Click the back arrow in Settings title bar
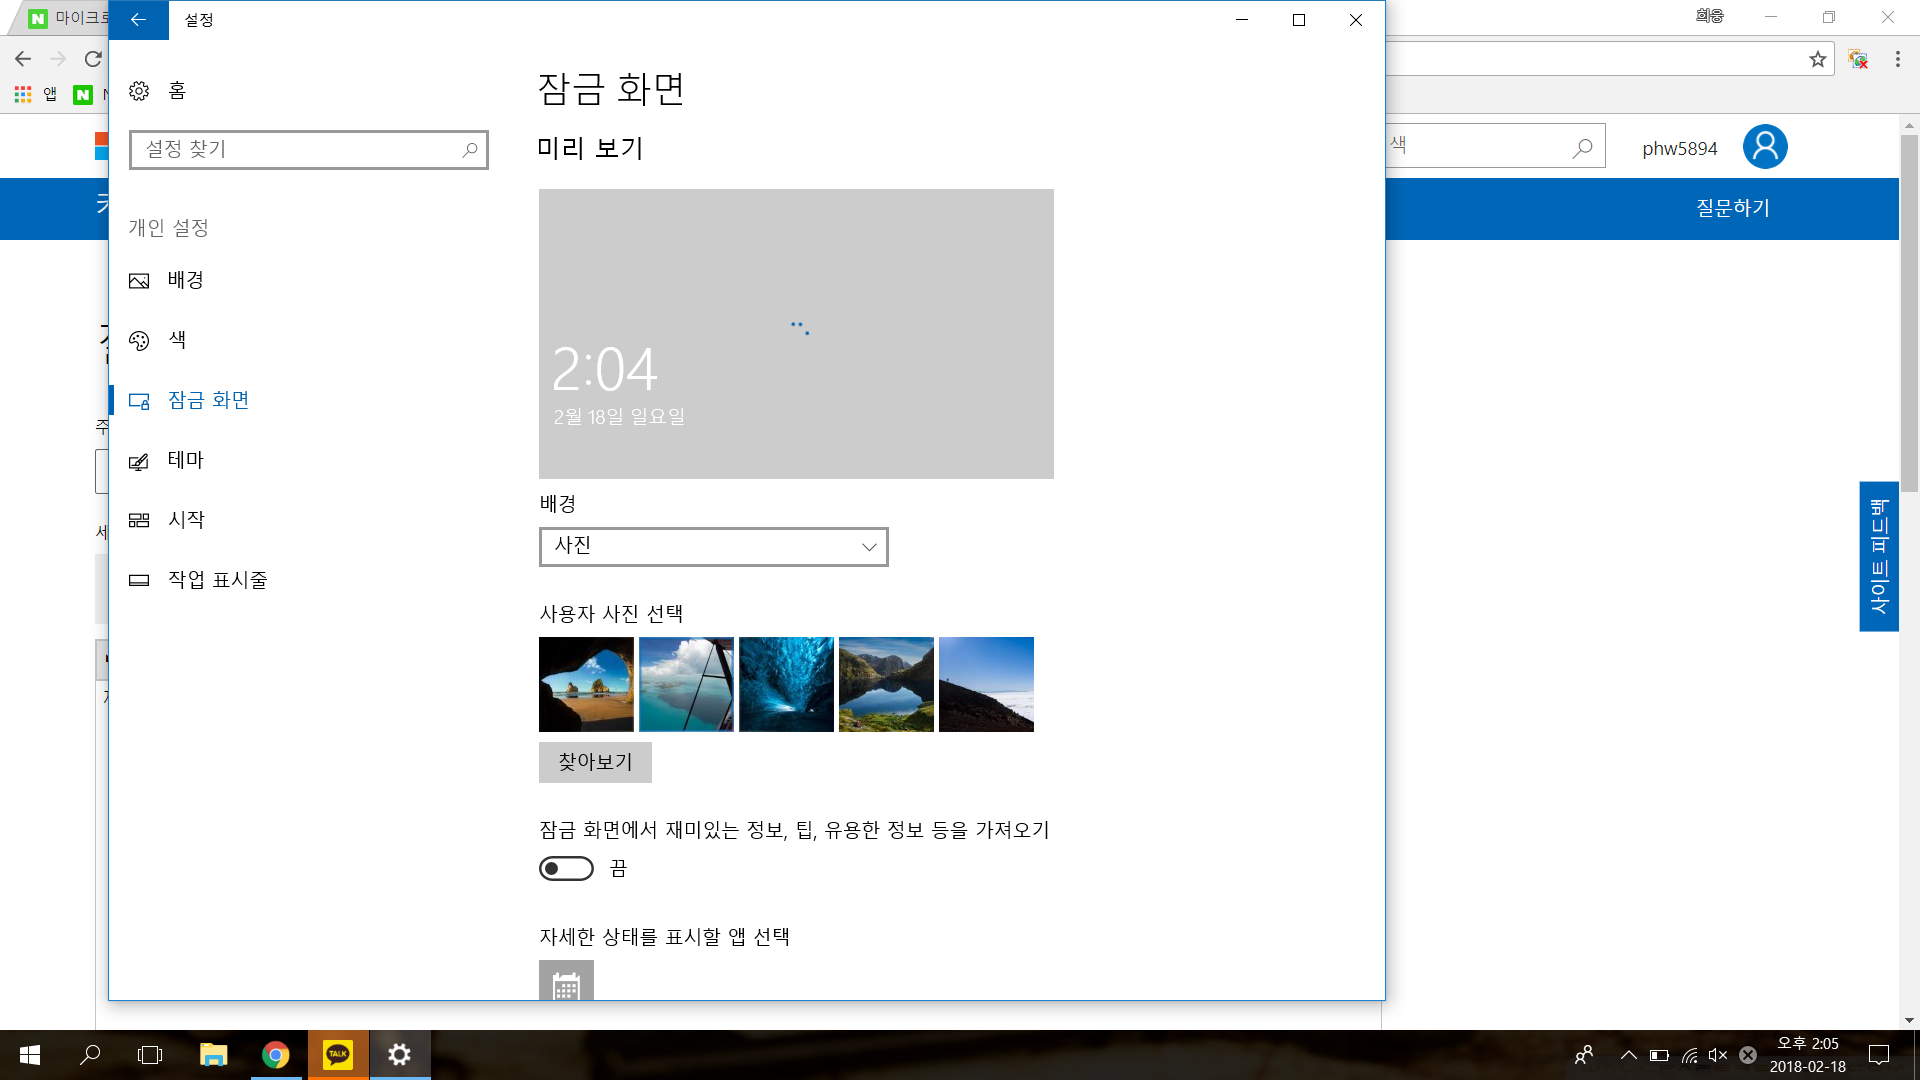 [x=138, y=20]
